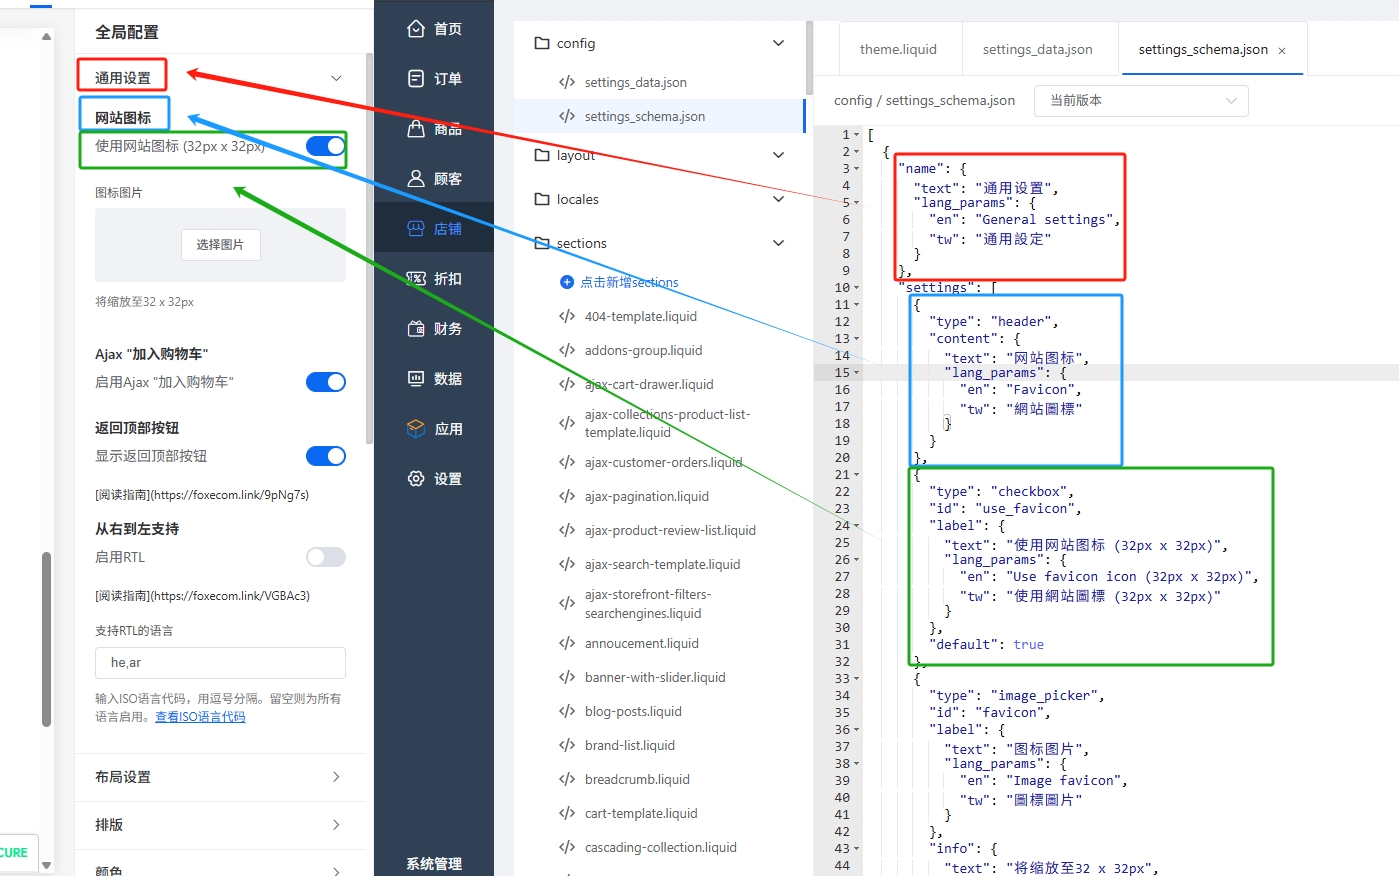Fold code at line 21 arrow
Image resolution: width=1399 pixels, height=876 pixels.
tap(856, 474)
